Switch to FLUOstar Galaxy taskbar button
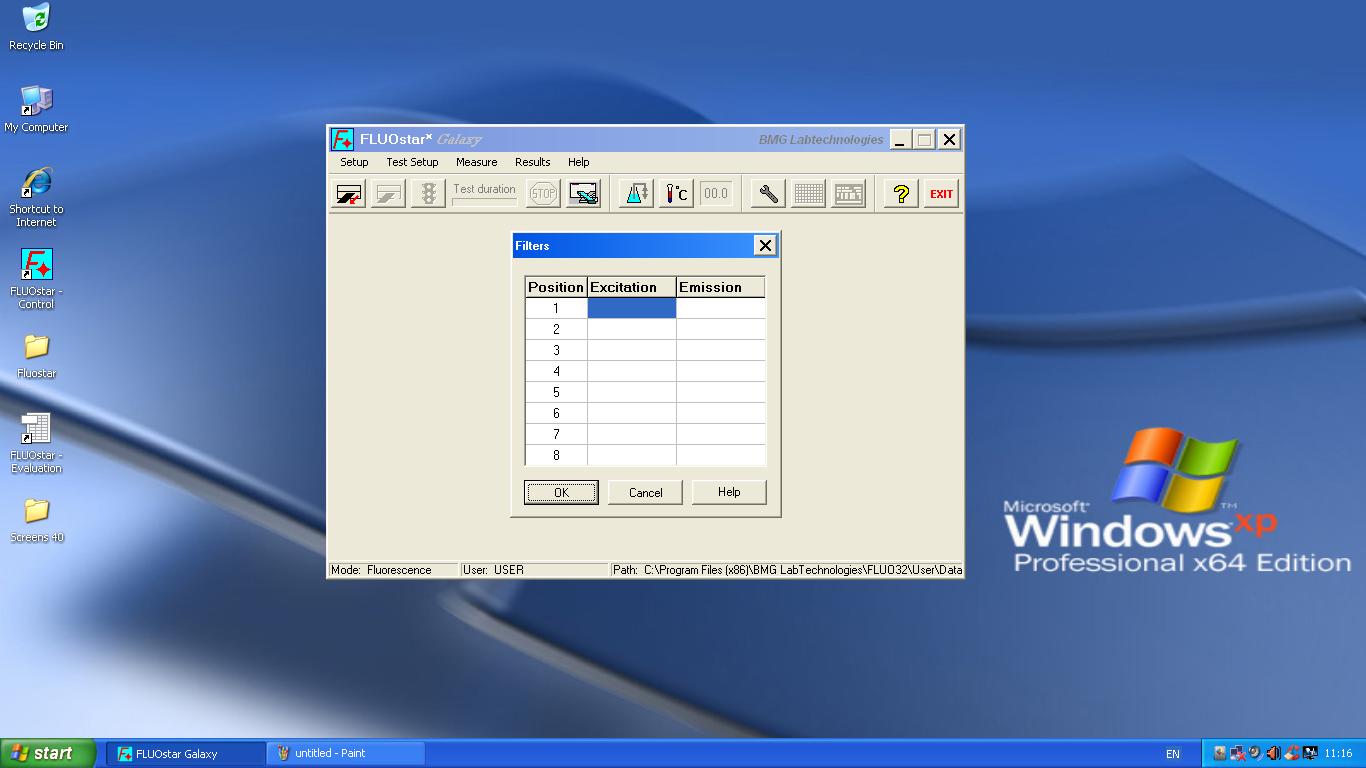The image size is (1366, 768). click(186, 753)
